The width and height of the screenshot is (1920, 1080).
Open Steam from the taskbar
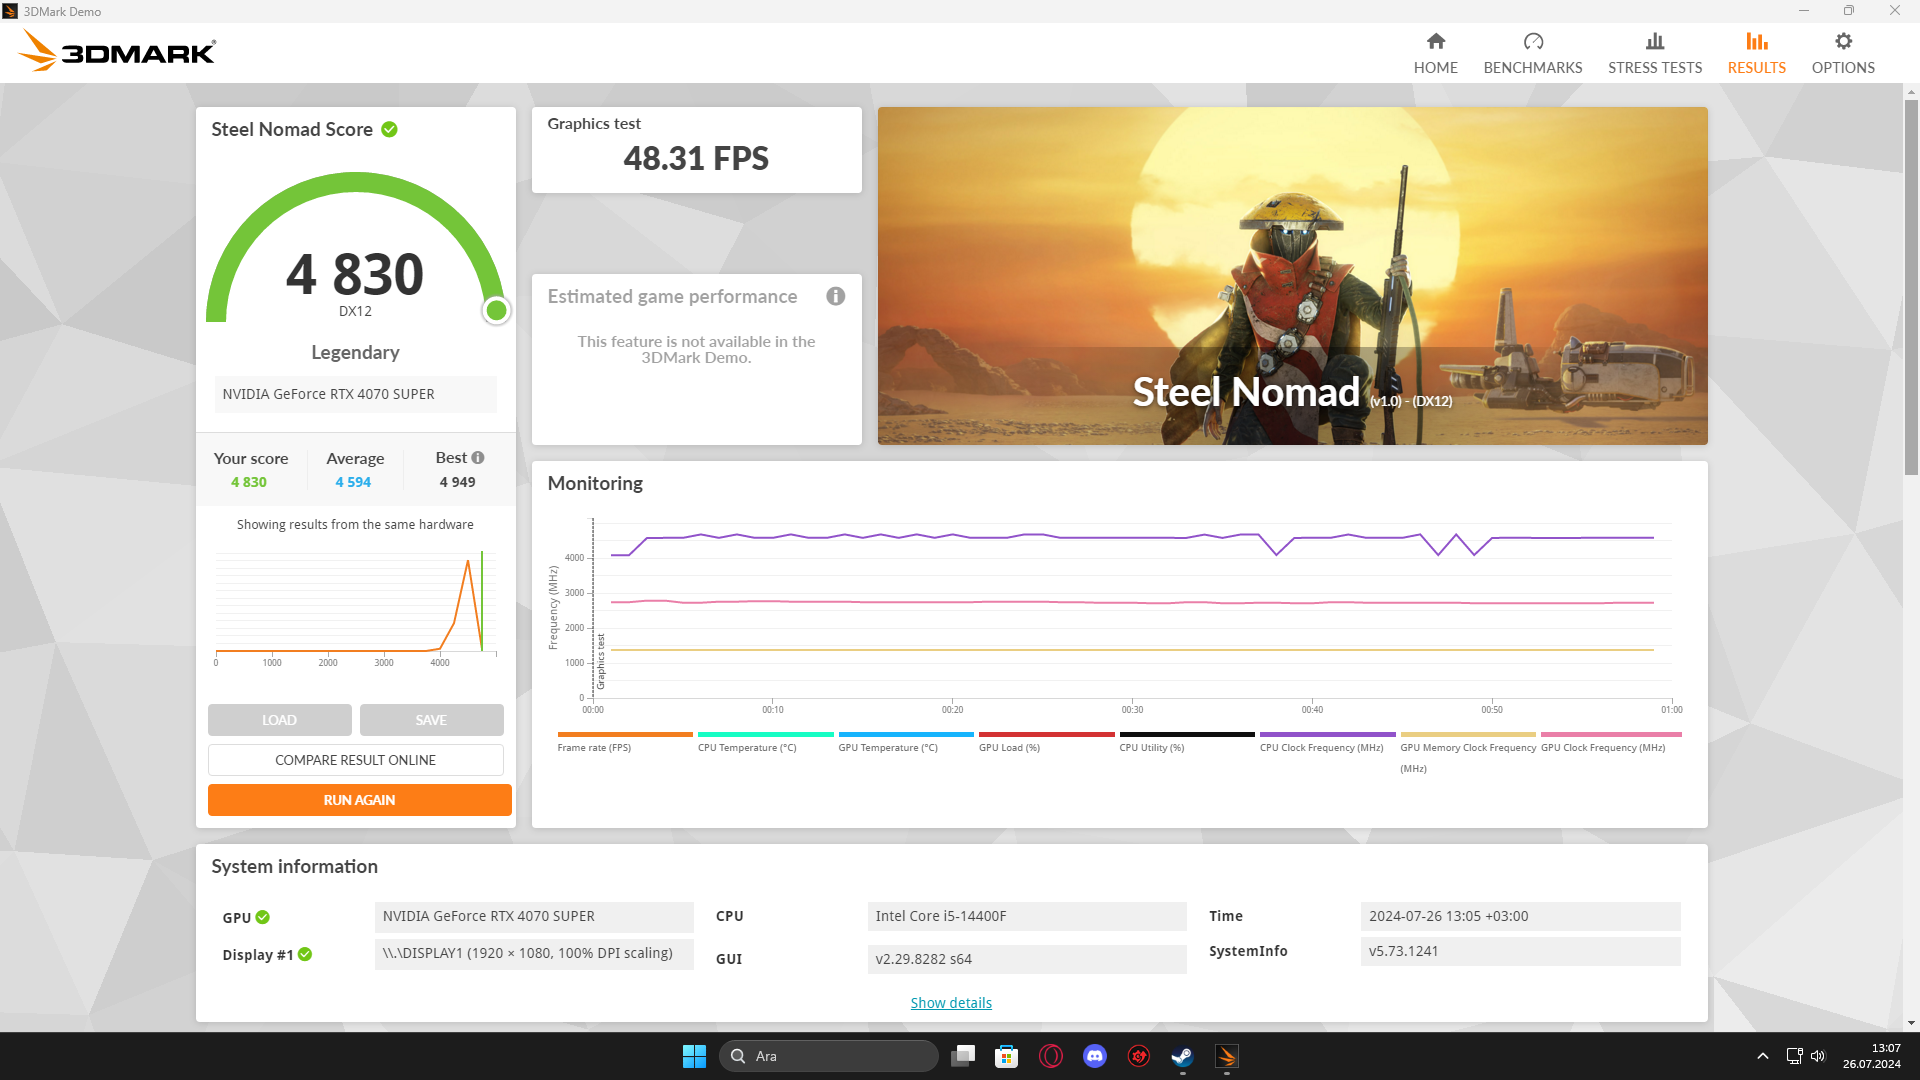tap(1182, 1056)
